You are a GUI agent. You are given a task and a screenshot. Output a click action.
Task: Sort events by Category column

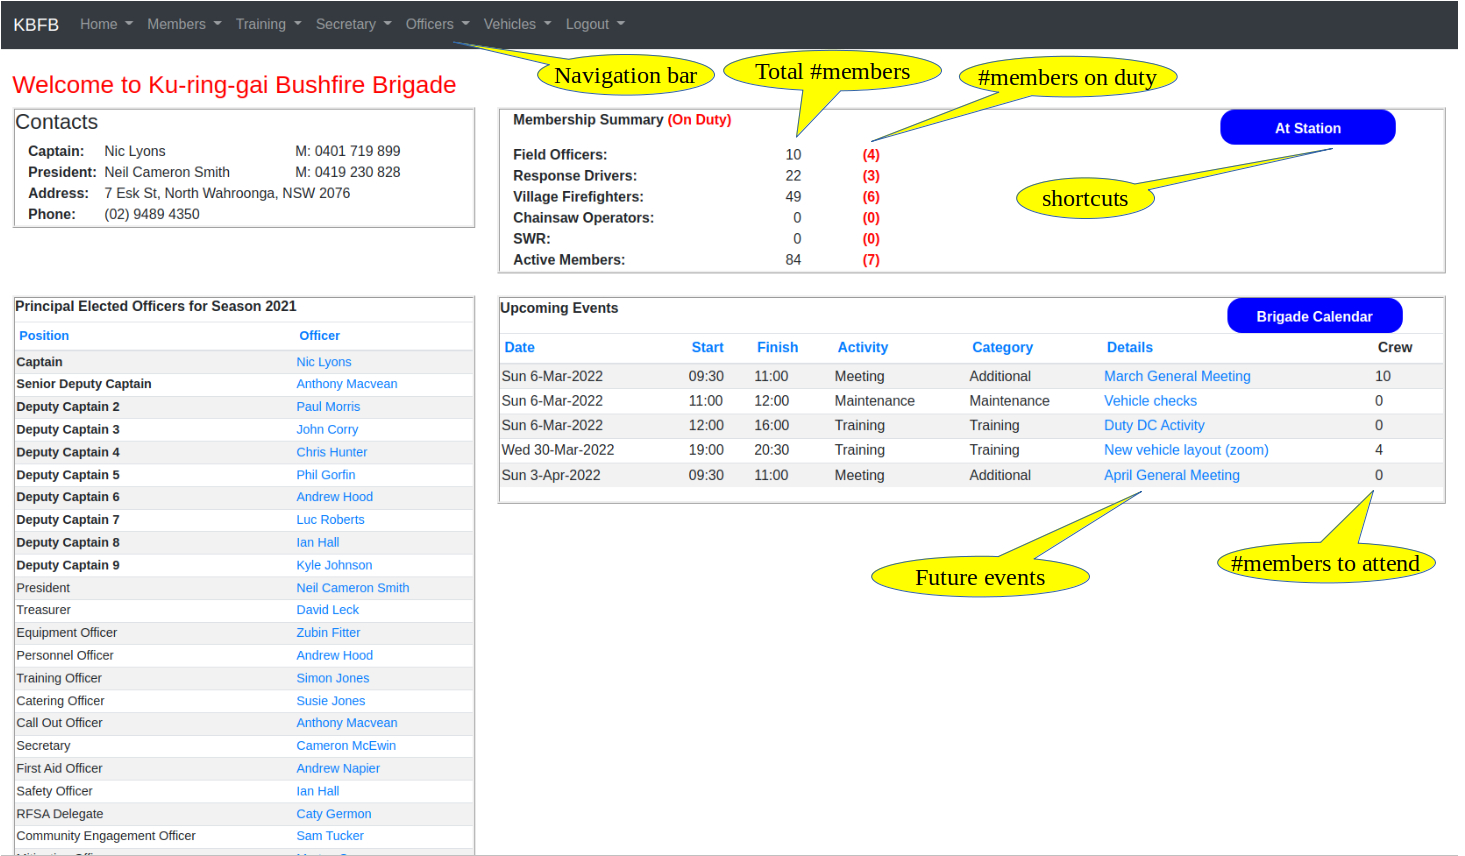point(1002,347)
